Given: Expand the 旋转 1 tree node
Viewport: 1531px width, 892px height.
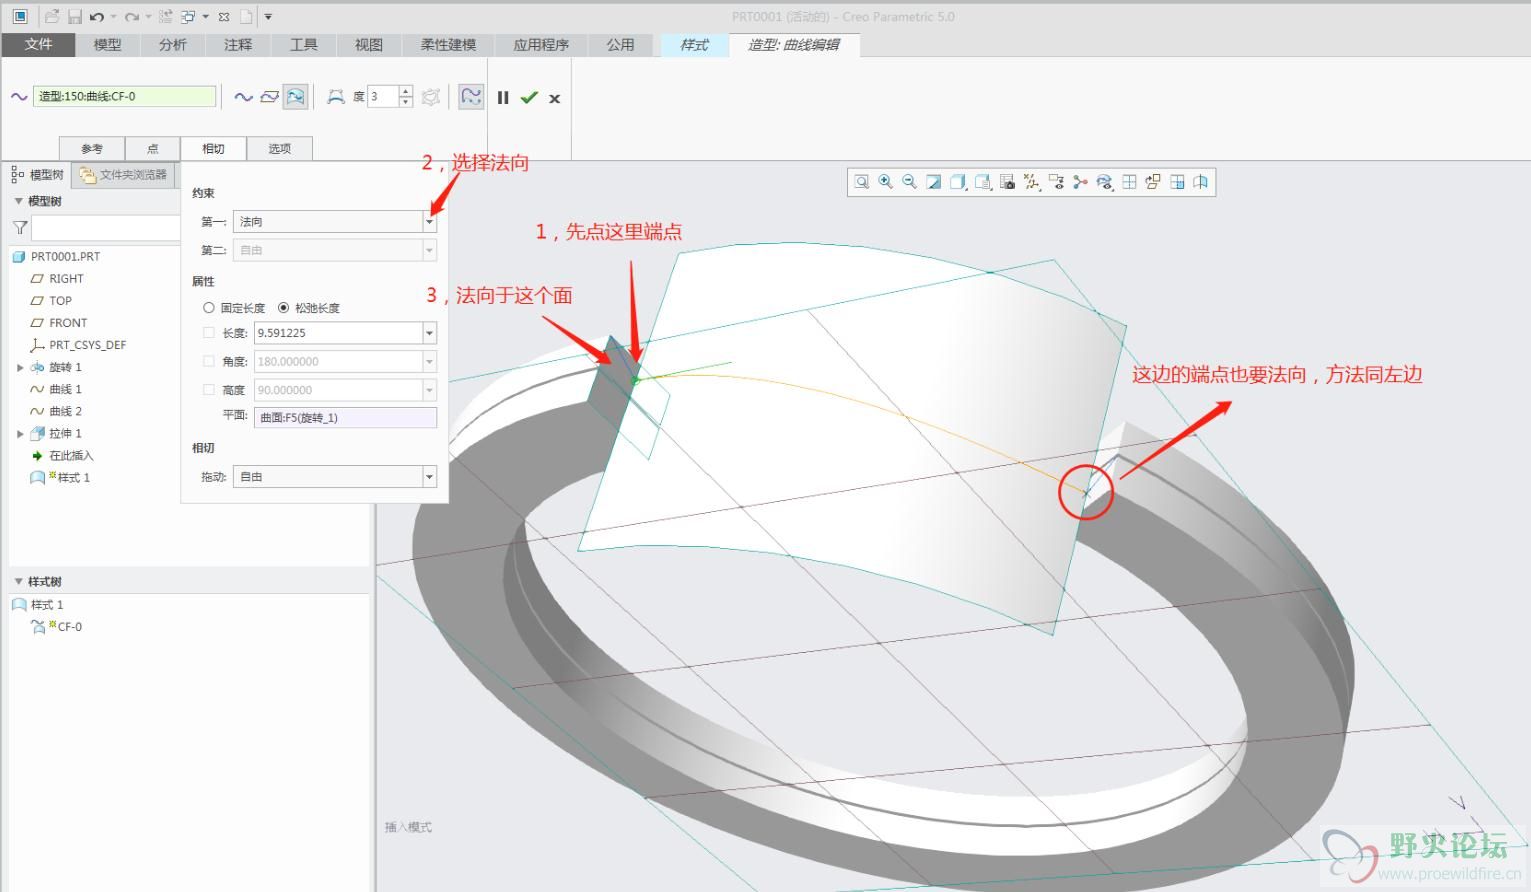Looking at the screenshot, I should (20, 368).
